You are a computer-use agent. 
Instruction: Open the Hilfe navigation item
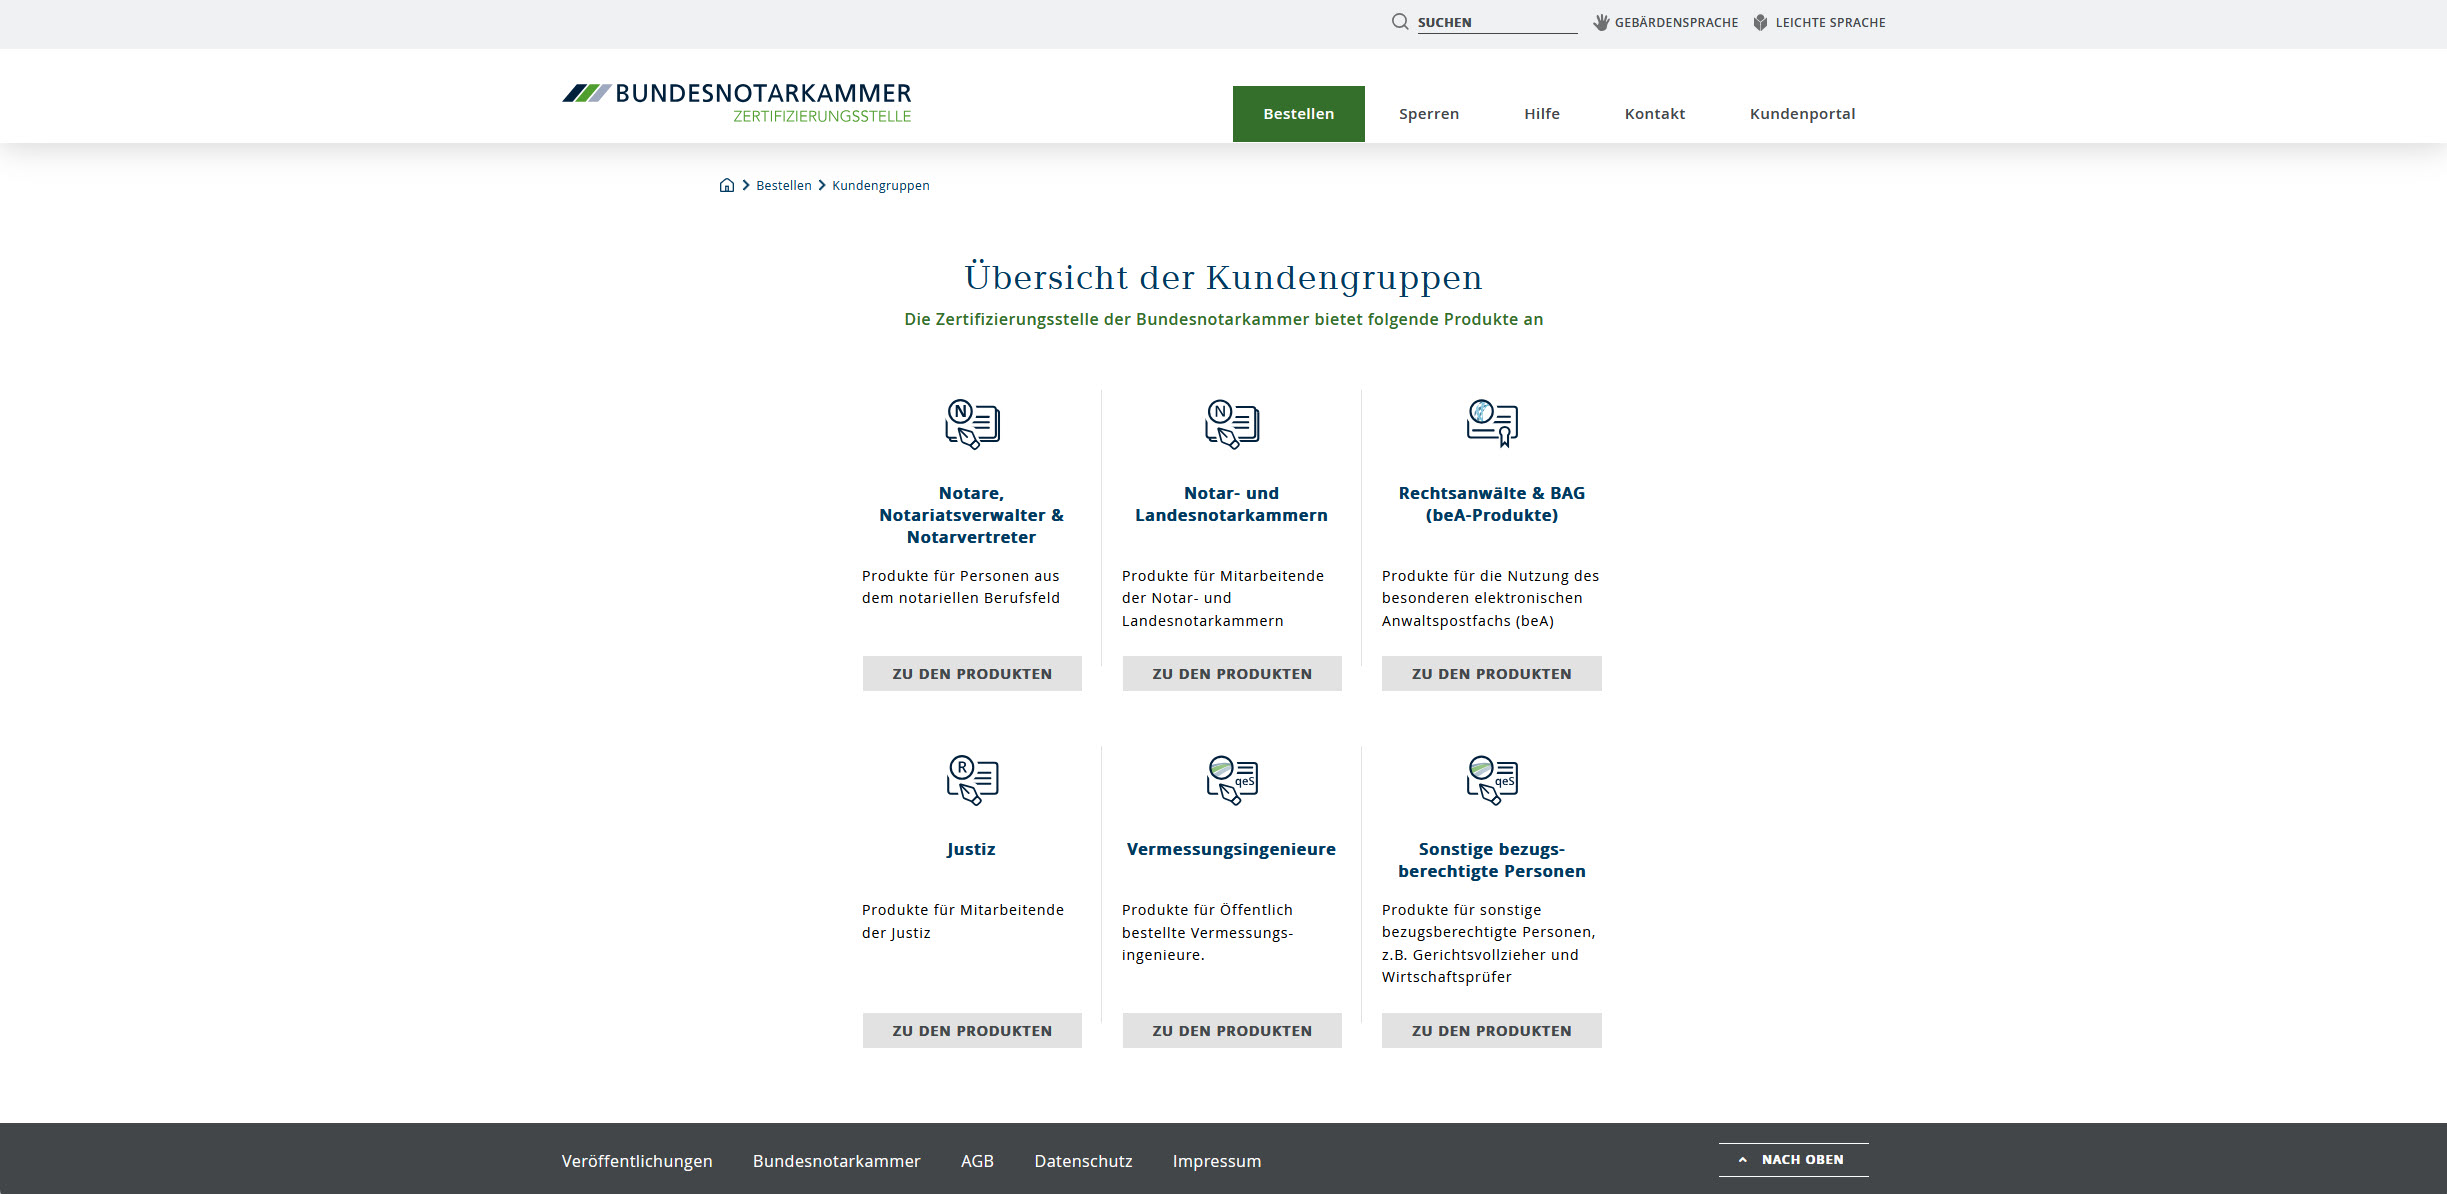click(x=1541, y=114)
